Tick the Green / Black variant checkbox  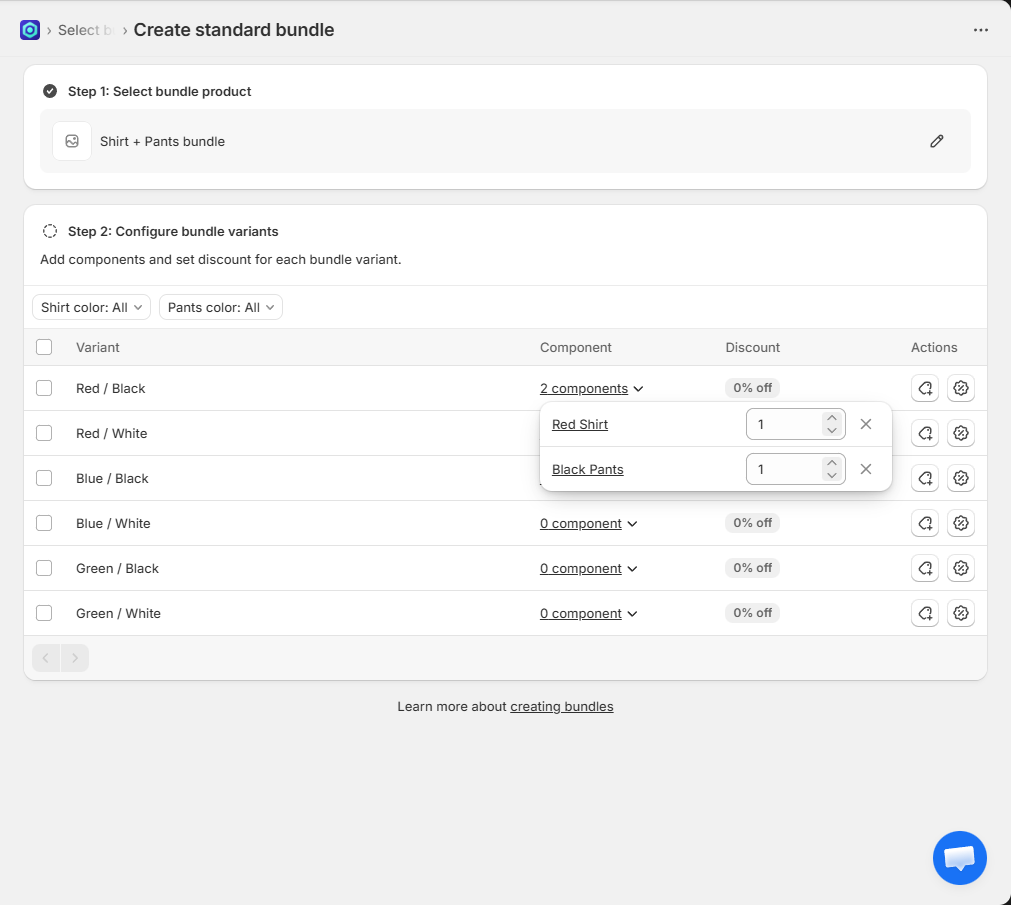tap(44, 568)
